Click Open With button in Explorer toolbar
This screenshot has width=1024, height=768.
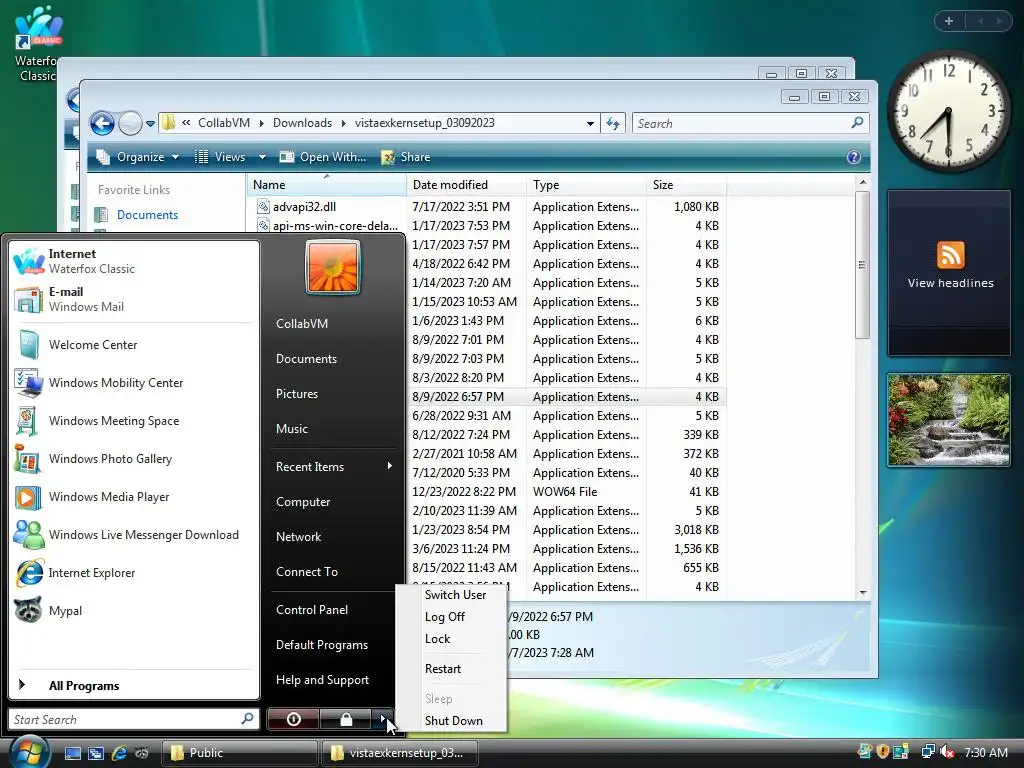click(x=323, y=157)
